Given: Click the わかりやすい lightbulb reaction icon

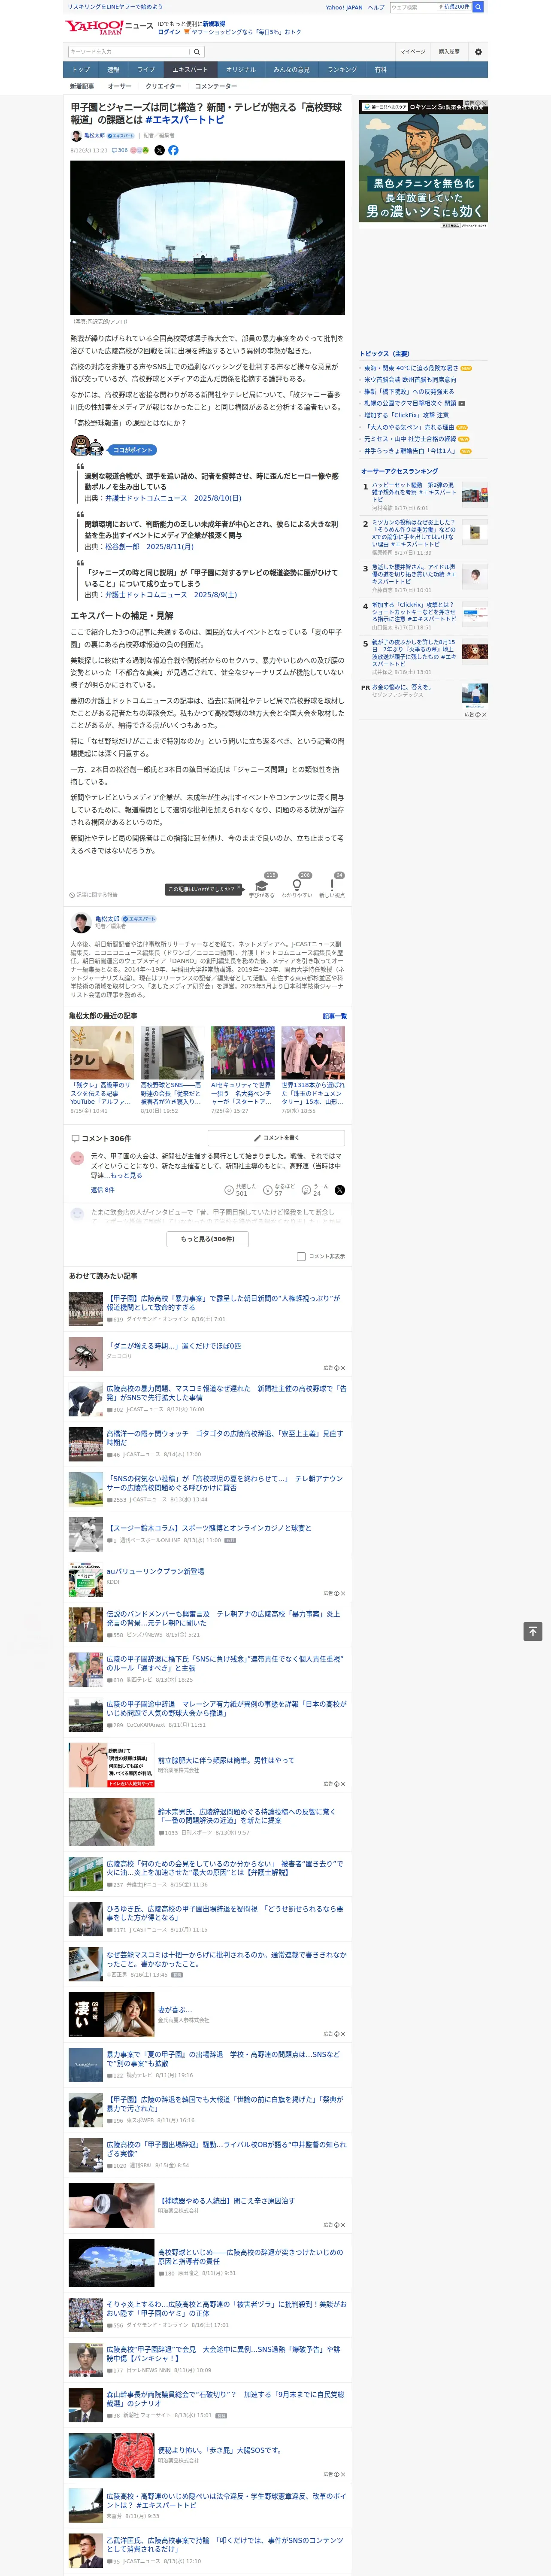Looking at the screenshot, I should pos(297,885).
